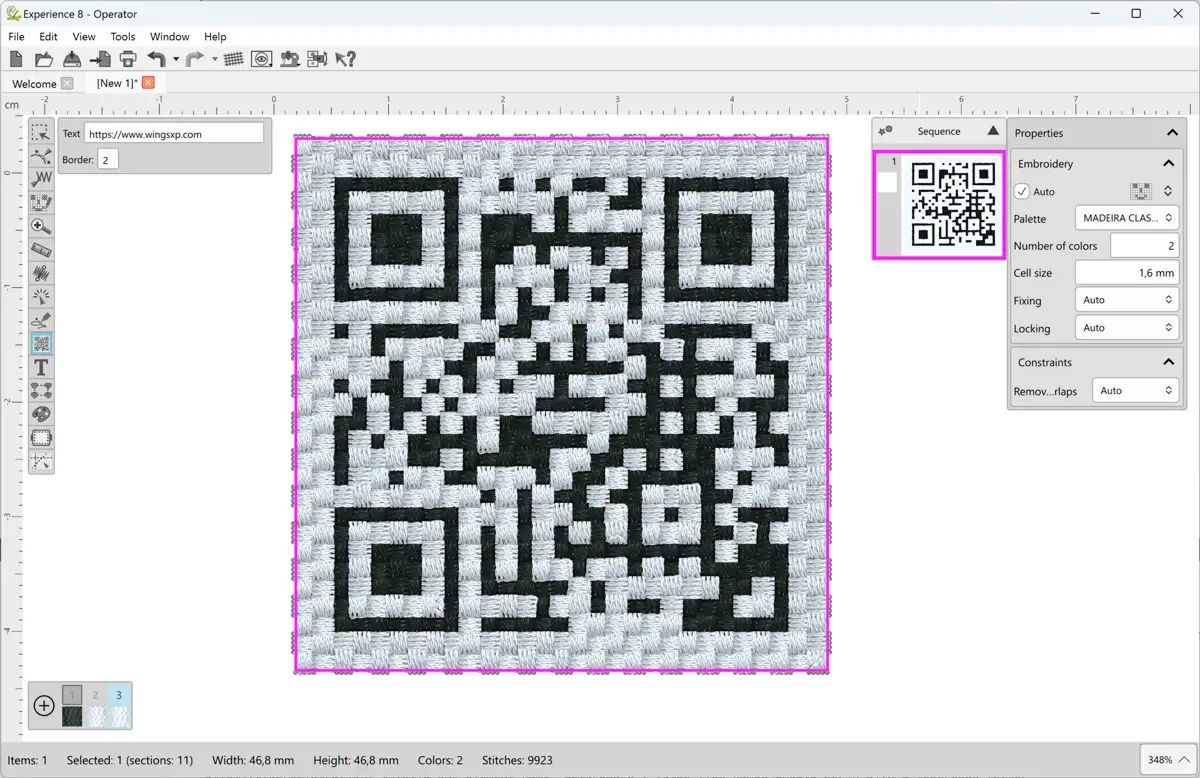Open the Help menu
1200x778 pixels.
pos(215,37)
